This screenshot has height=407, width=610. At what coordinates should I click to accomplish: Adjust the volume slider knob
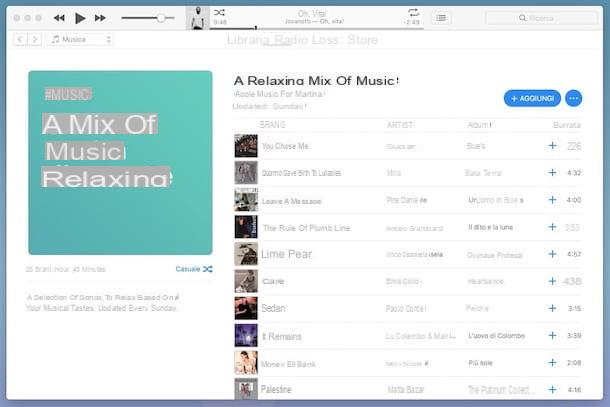(161, 18)
